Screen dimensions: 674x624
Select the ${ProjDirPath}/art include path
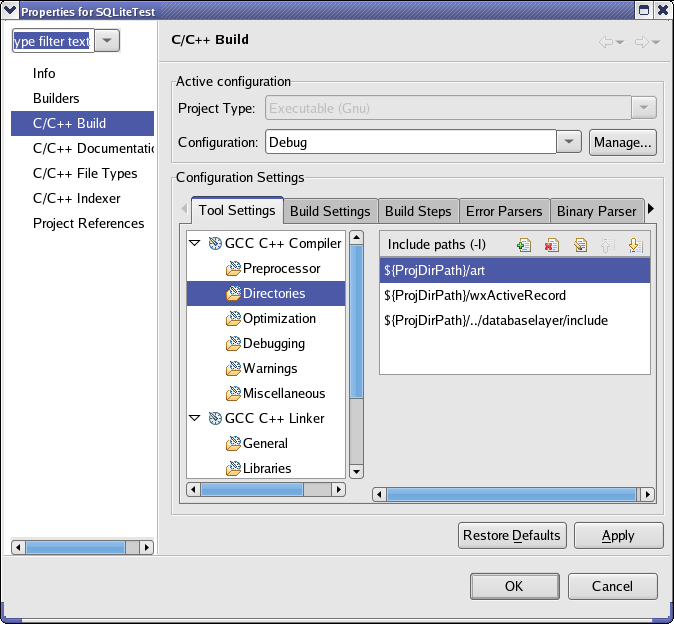[x=515, y=270]
